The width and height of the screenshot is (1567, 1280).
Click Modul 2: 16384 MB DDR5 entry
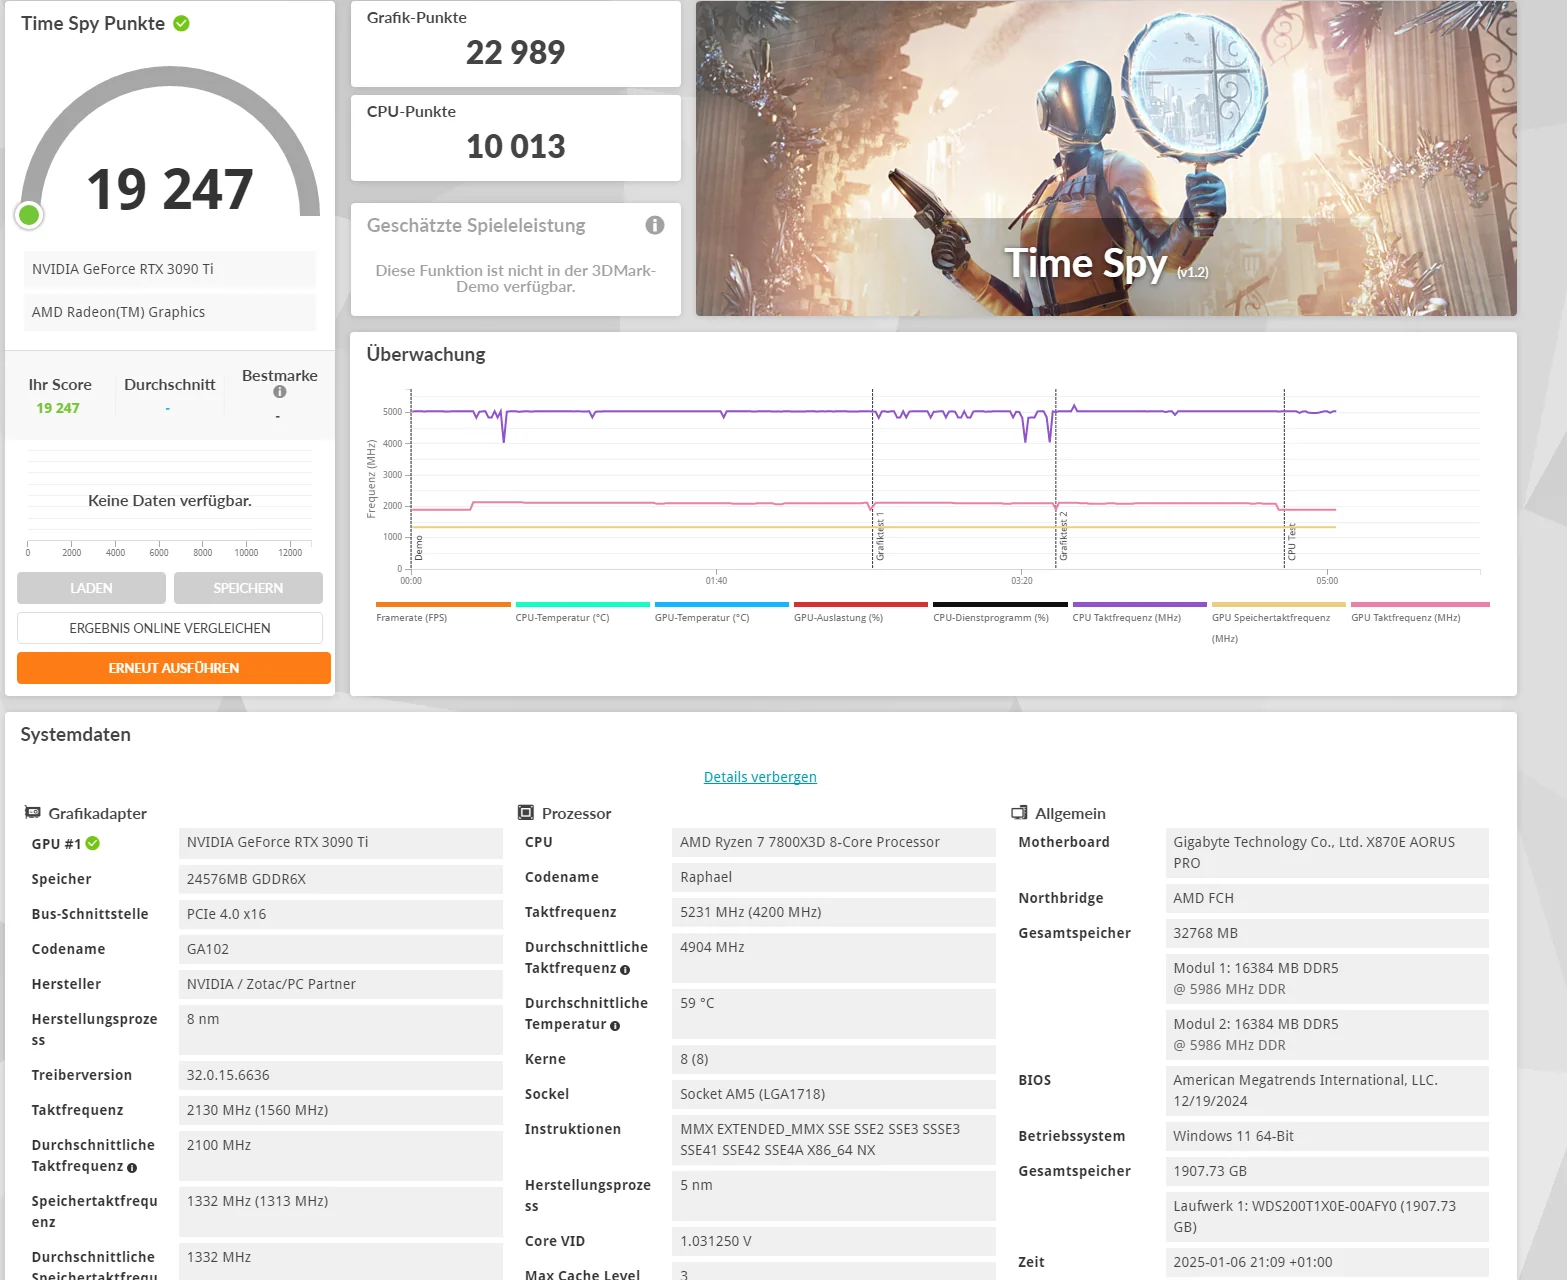click(x=1327, y=1035)
